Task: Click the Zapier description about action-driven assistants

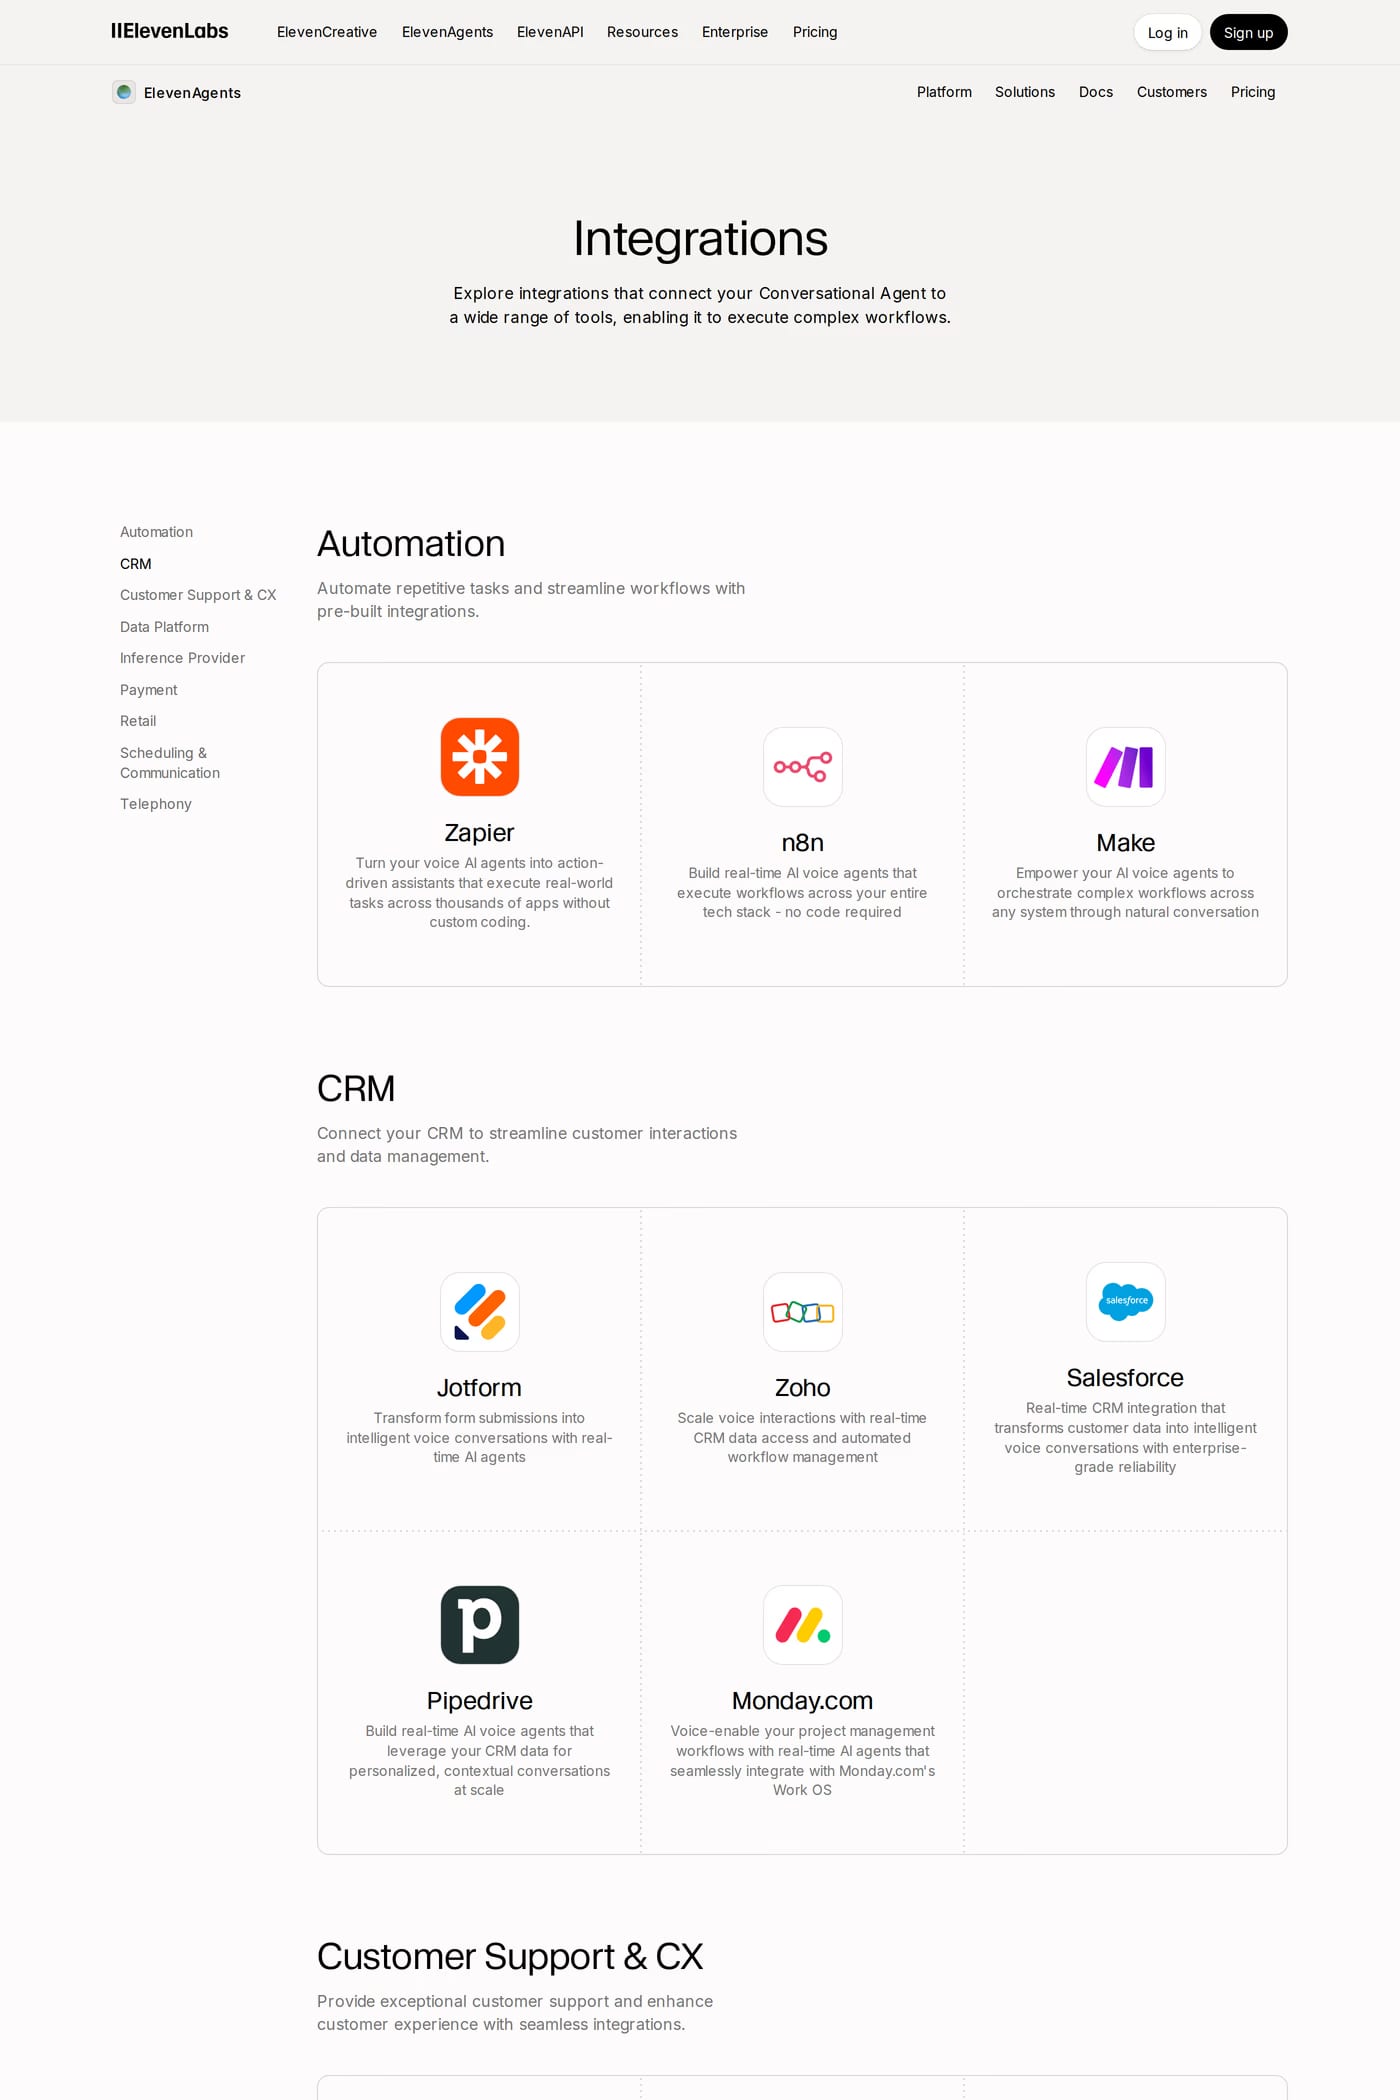Action: click(x=479, y=893)
